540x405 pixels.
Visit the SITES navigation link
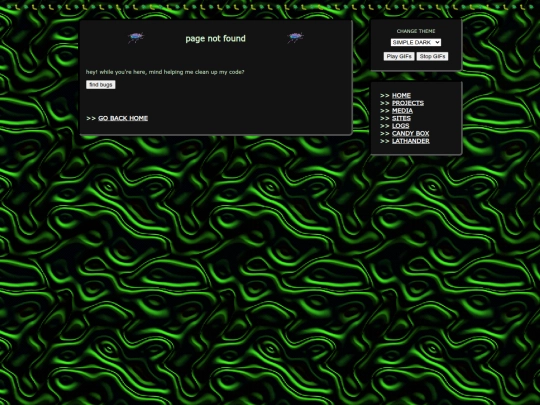click(x=401, y=118)
